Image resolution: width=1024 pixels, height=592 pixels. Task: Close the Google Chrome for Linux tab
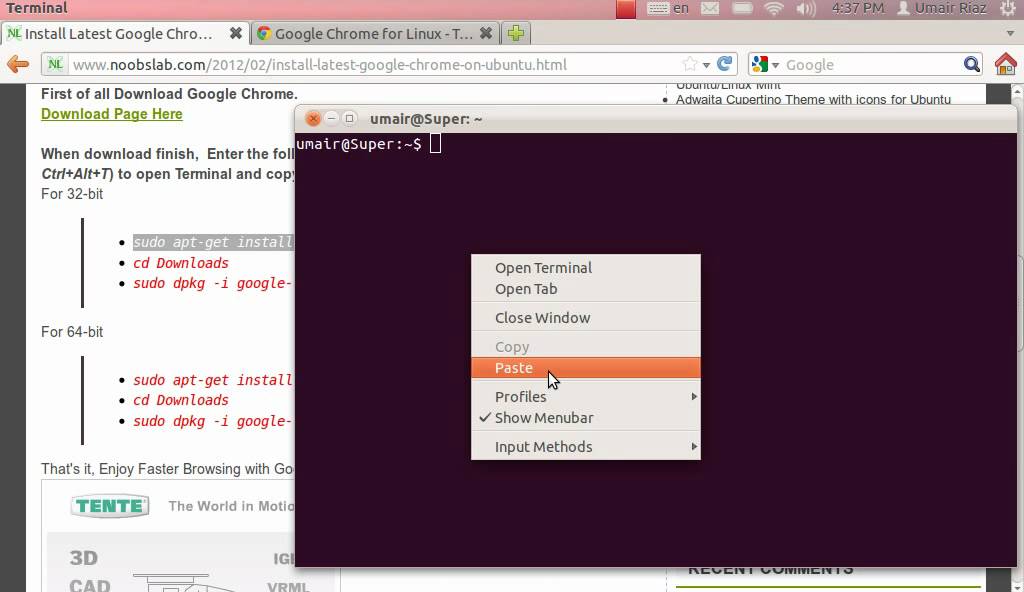coord(486,33)
